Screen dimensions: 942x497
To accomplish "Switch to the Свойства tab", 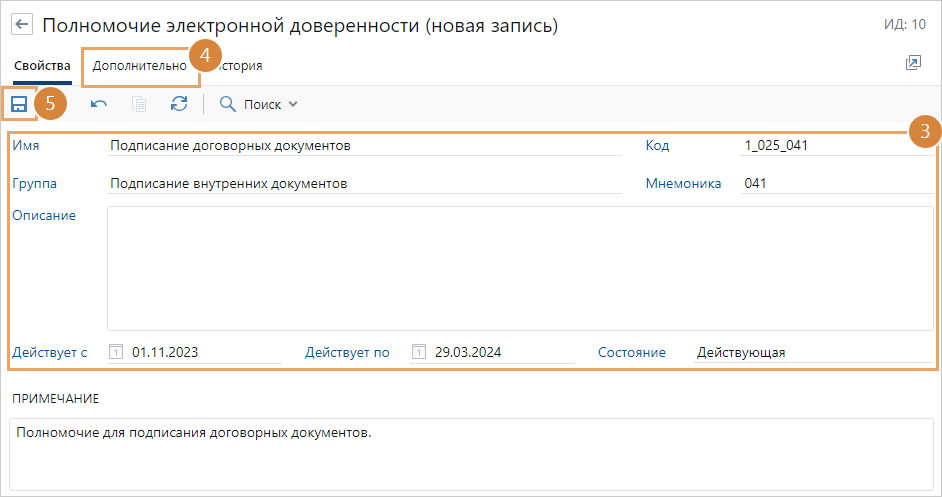I will (42, 66).
